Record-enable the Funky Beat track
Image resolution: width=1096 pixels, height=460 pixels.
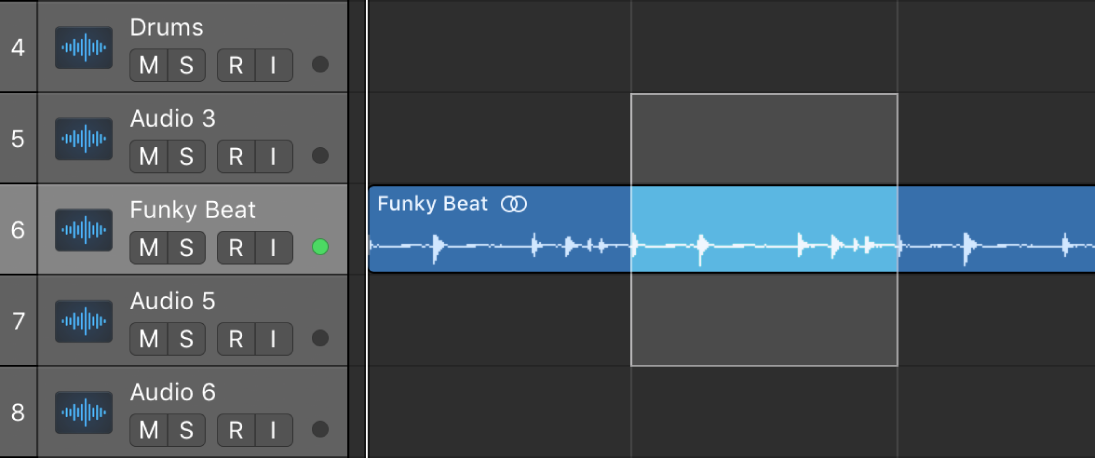[236, 247]
